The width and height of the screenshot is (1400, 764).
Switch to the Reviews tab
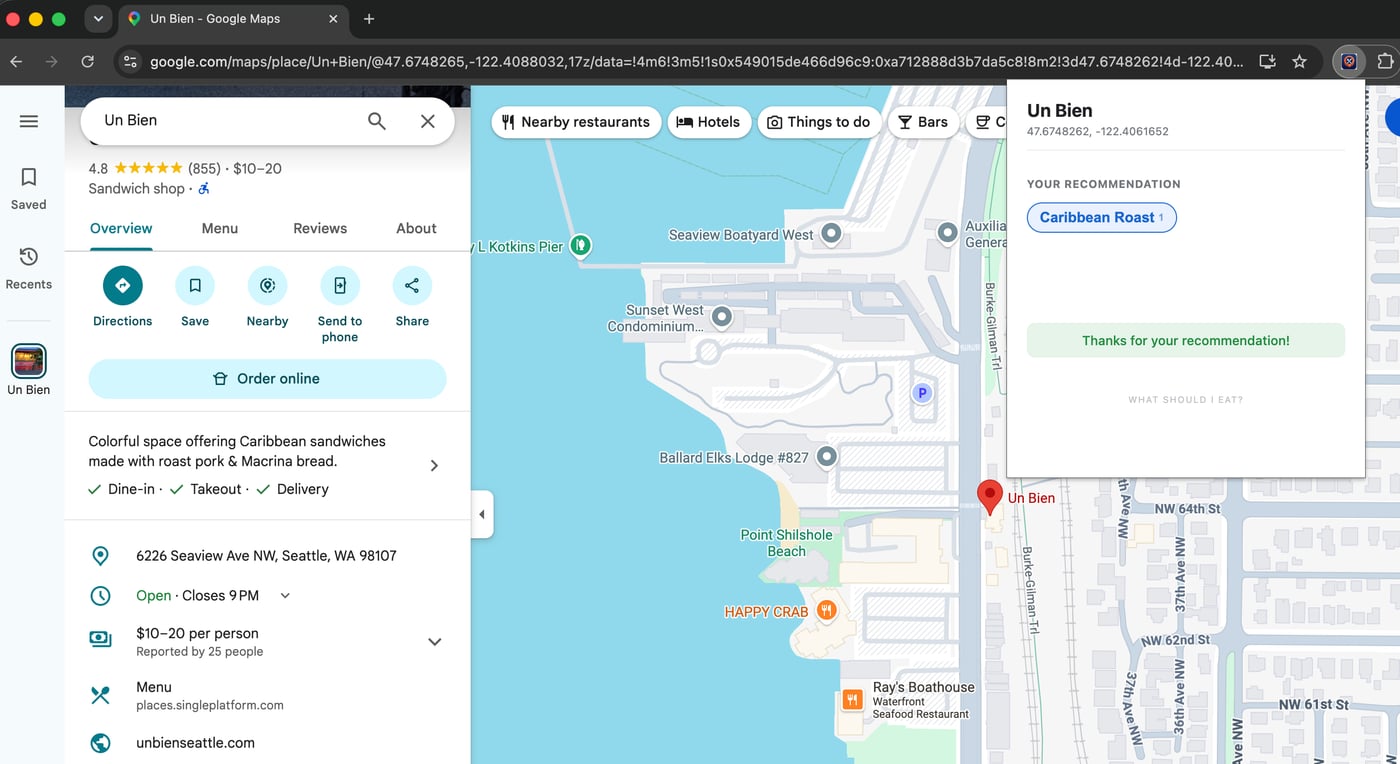click(x=320, y=228)
